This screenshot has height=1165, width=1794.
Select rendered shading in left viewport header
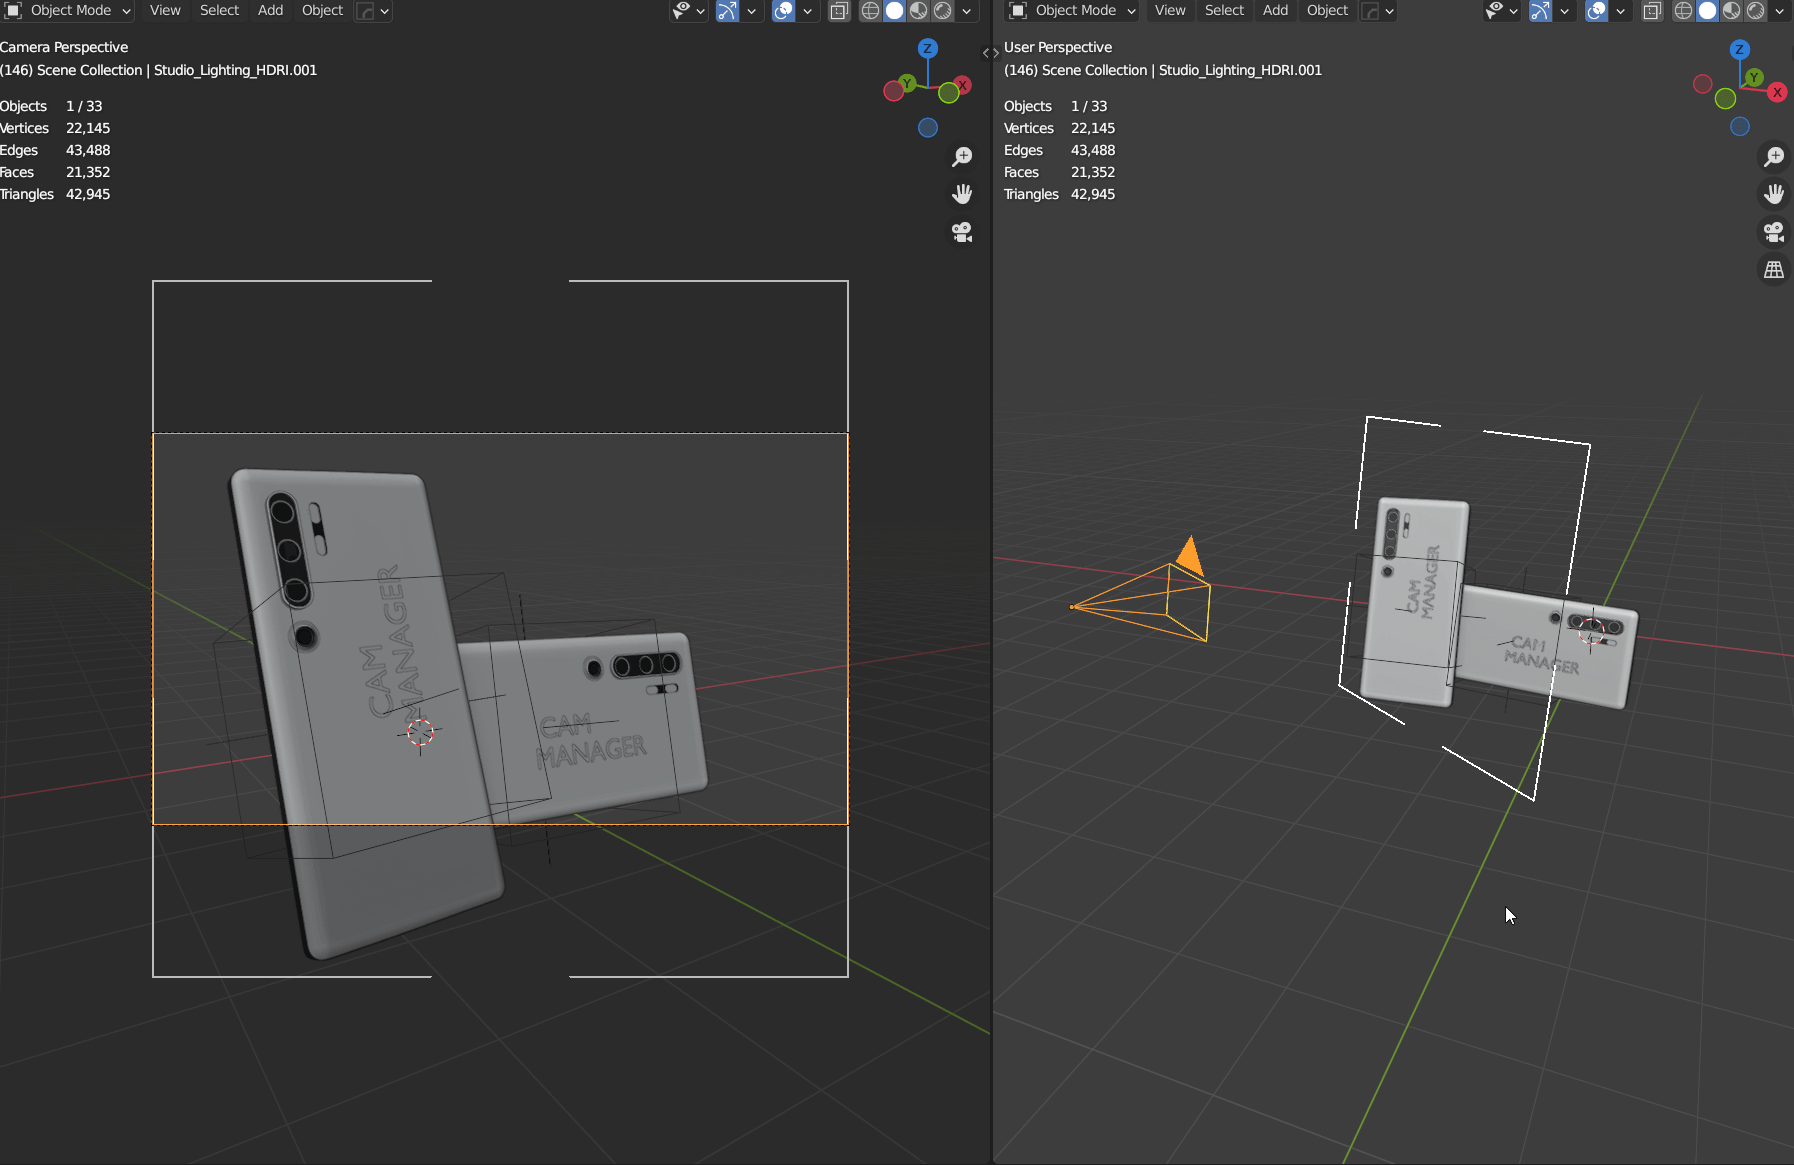coord(942,11)
